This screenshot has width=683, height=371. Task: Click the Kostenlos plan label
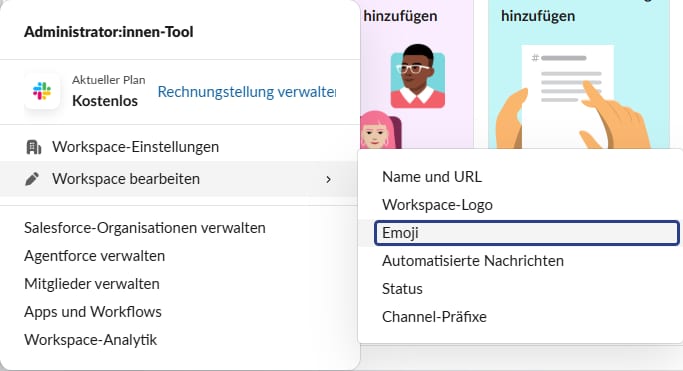105,101
